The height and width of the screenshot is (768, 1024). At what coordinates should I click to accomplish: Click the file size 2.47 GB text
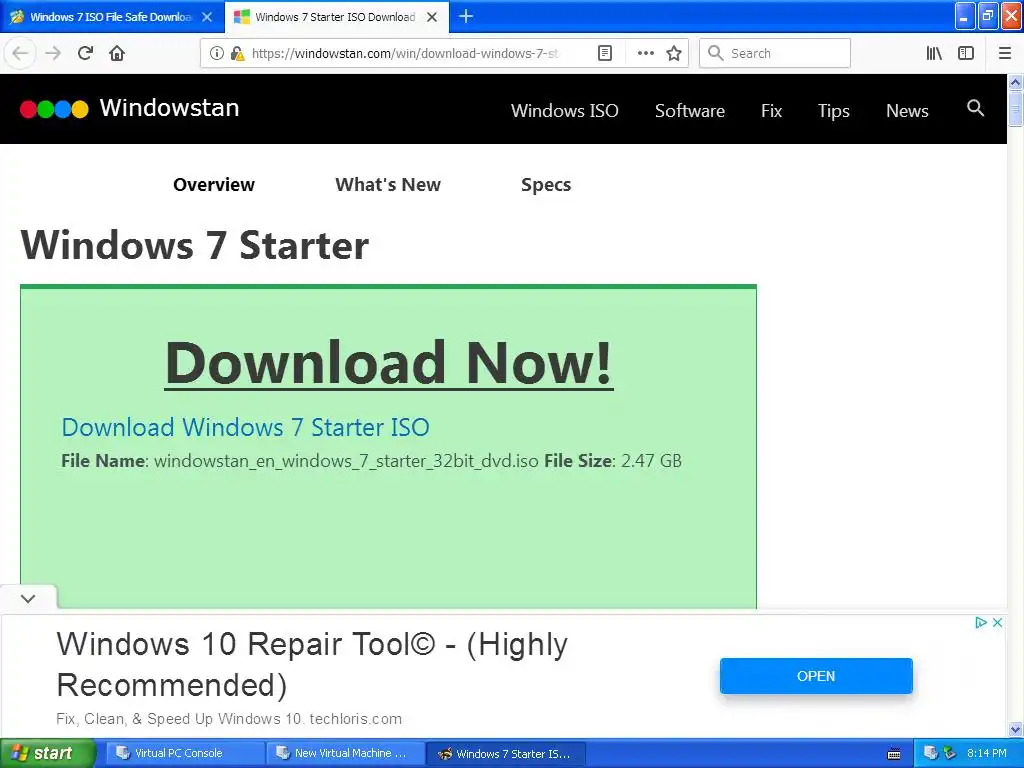coord(651,460)
